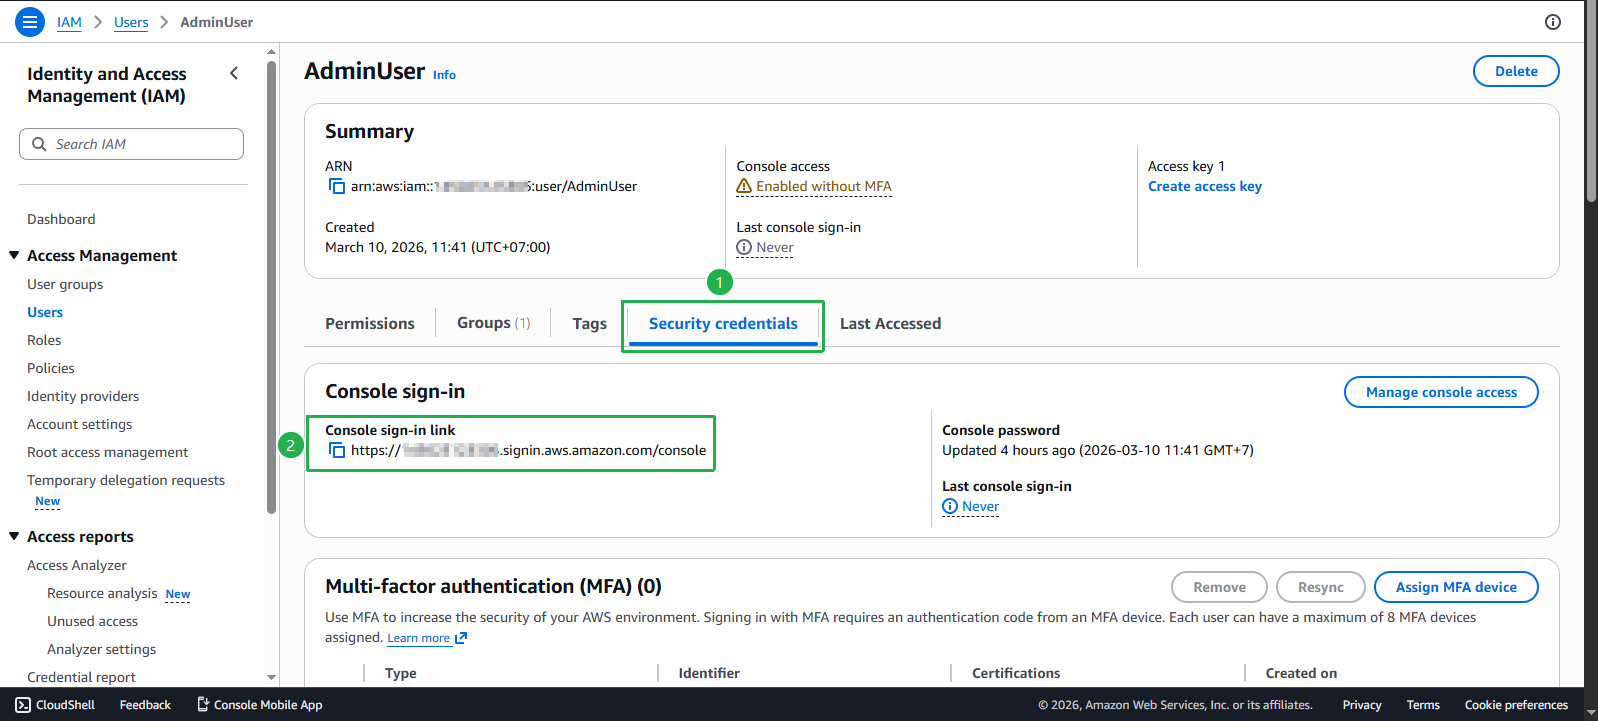
Task: Click the Remove MFA button
Action: pyautogui.click(x=1219, y=587)
